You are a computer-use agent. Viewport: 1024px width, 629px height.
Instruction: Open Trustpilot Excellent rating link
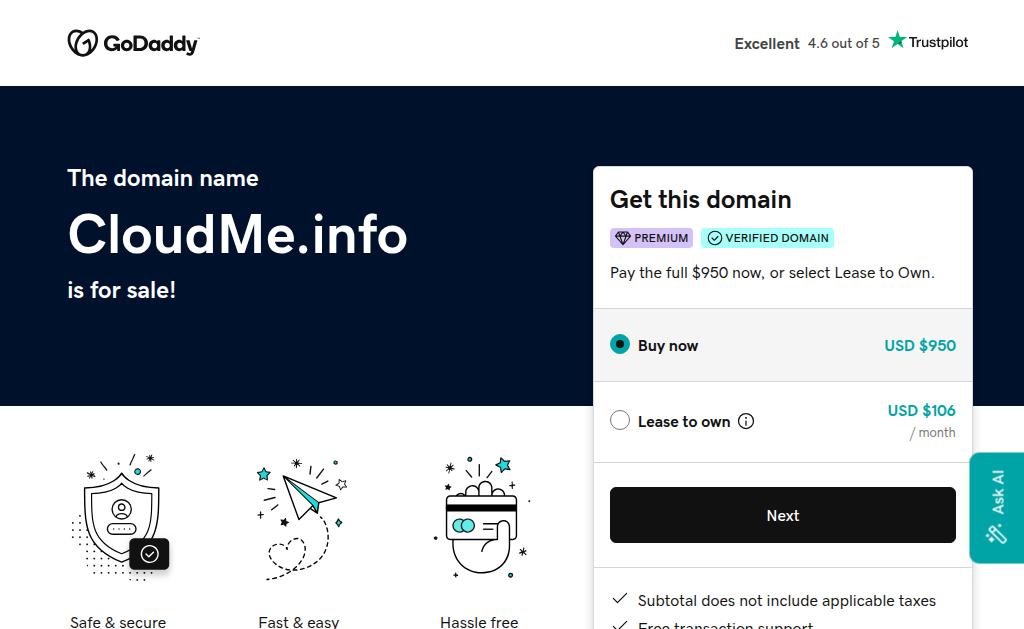(x=851, y=42)
